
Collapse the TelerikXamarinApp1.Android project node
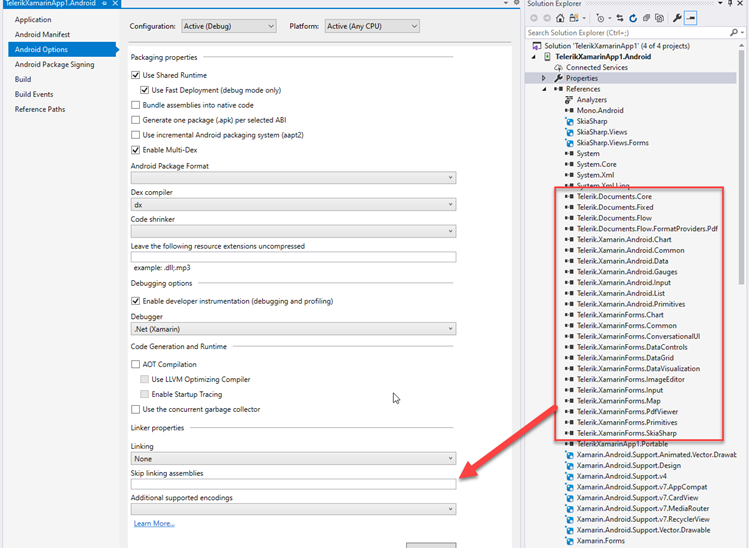pyautogui.click(x=534, y=57)
